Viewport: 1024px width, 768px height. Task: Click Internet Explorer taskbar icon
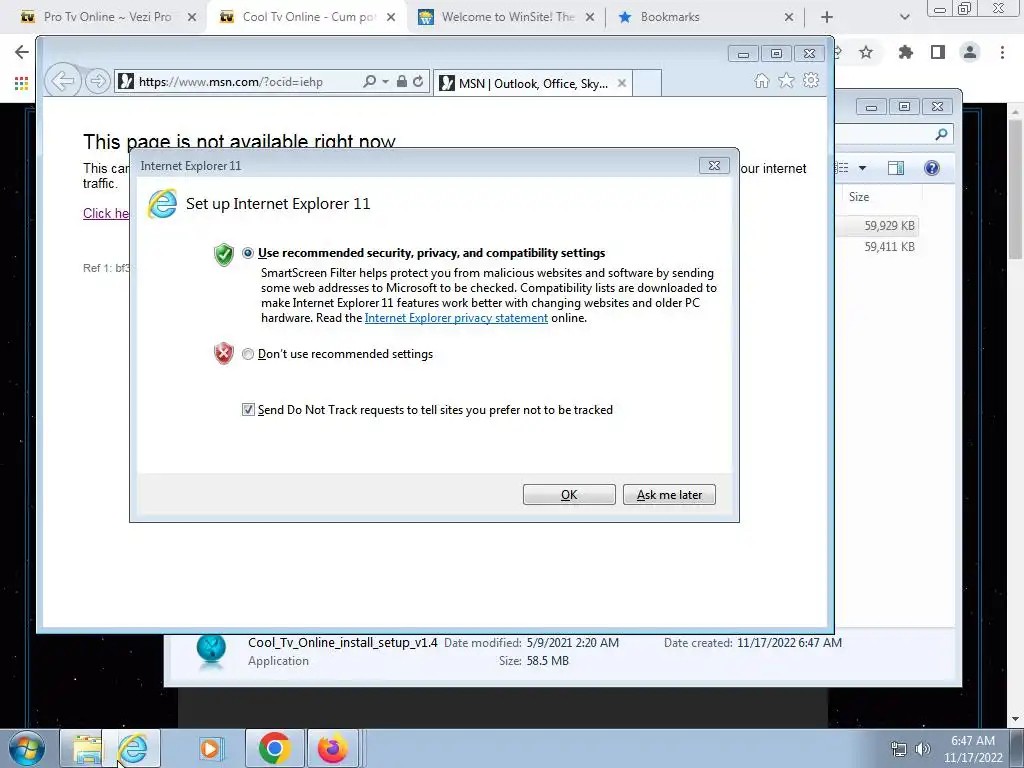pos(133,748)
